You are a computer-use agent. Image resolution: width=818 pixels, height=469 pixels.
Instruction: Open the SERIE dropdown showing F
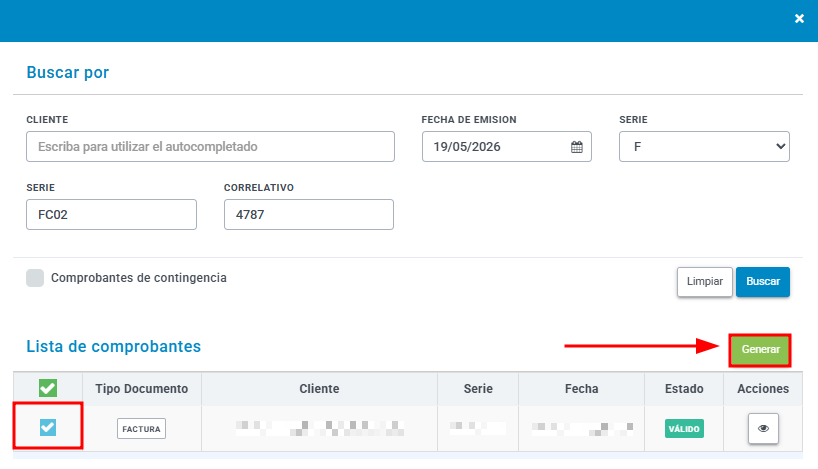[704, 147]
